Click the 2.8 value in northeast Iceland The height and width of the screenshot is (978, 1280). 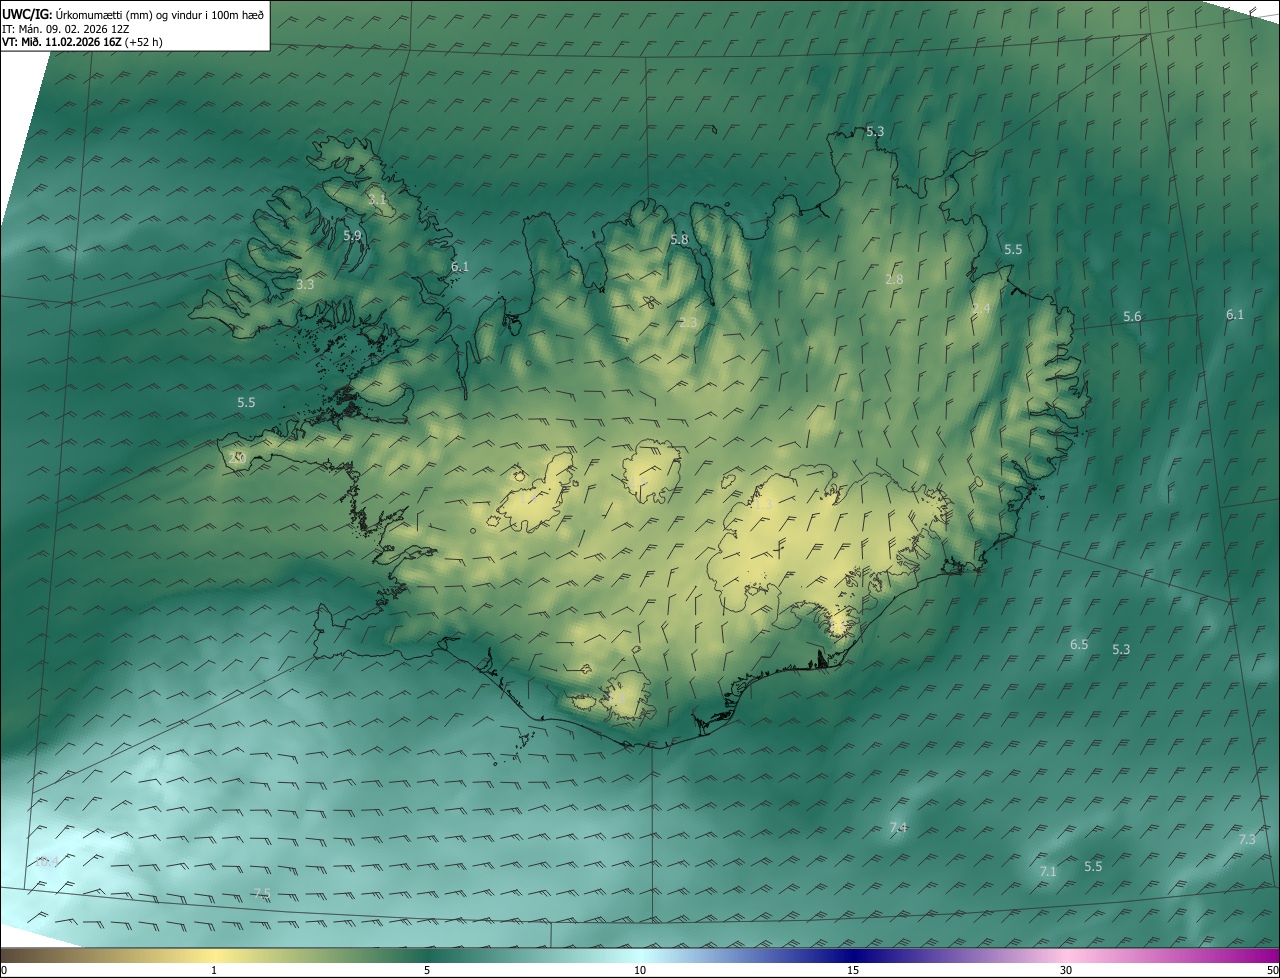tap(894, 279)
